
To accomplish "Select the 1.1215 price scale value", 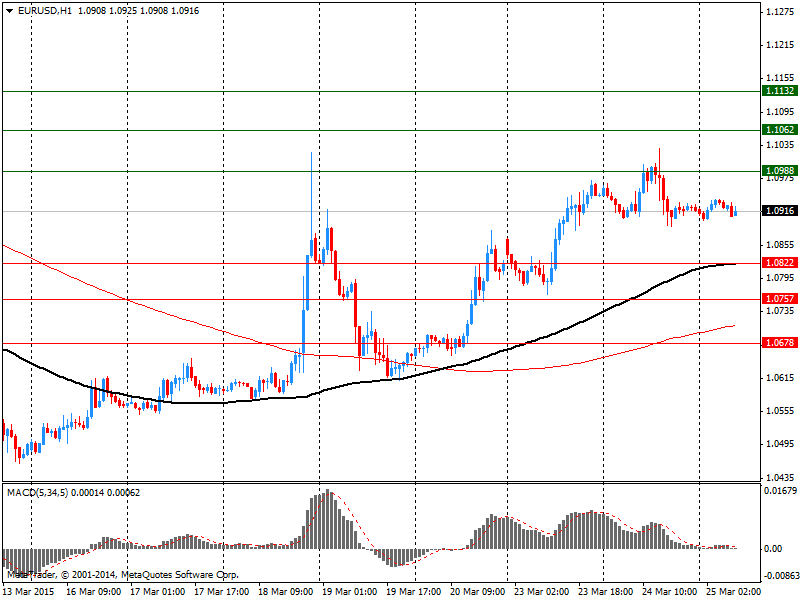I will point(781,45).
